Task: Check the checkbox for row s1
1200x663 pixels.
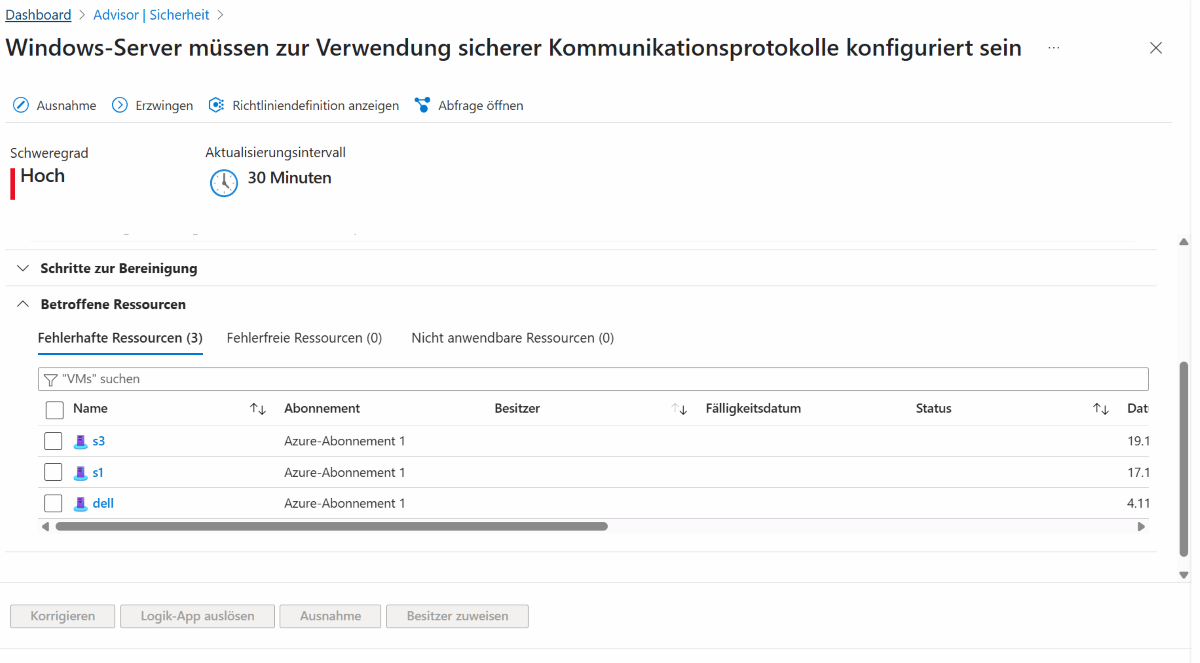Action: (53, 471)
